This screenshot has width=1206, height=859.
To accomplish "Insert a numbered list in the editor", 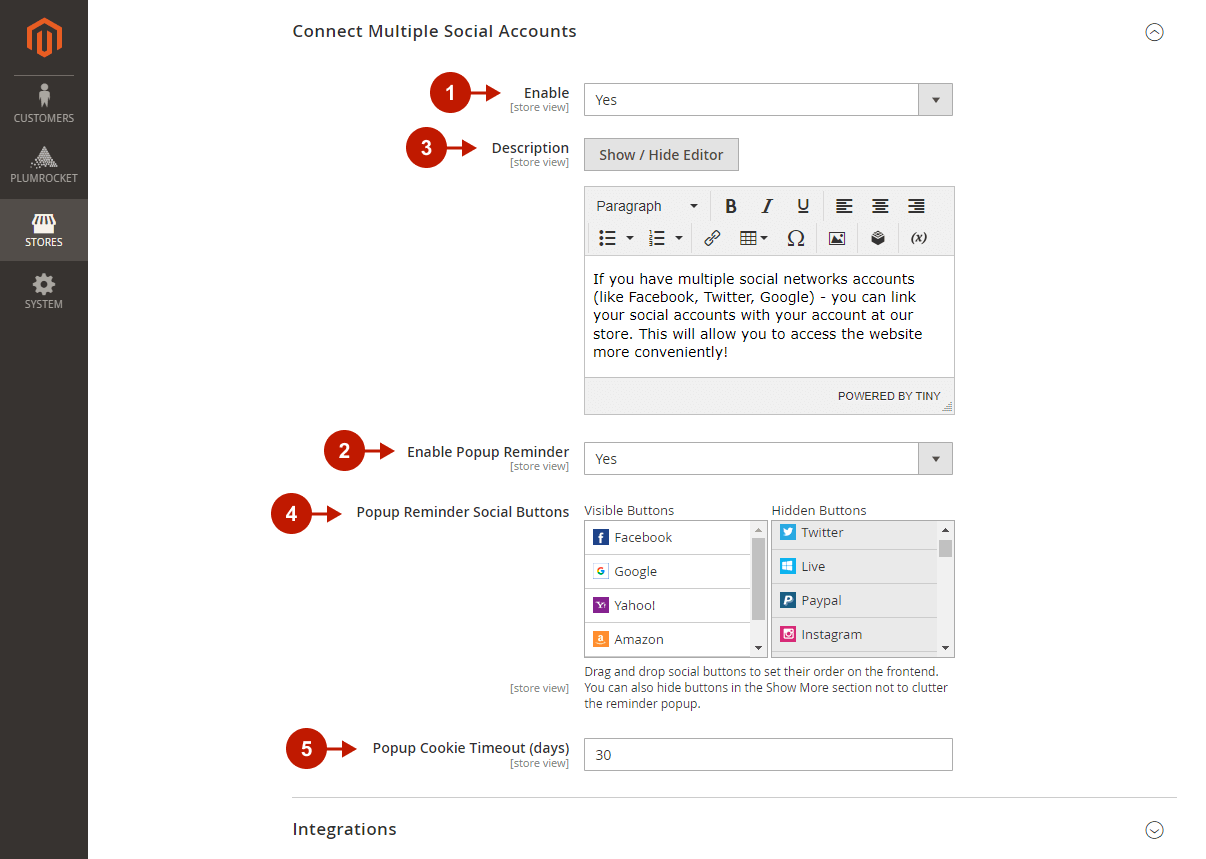I will tap(657, 238).
